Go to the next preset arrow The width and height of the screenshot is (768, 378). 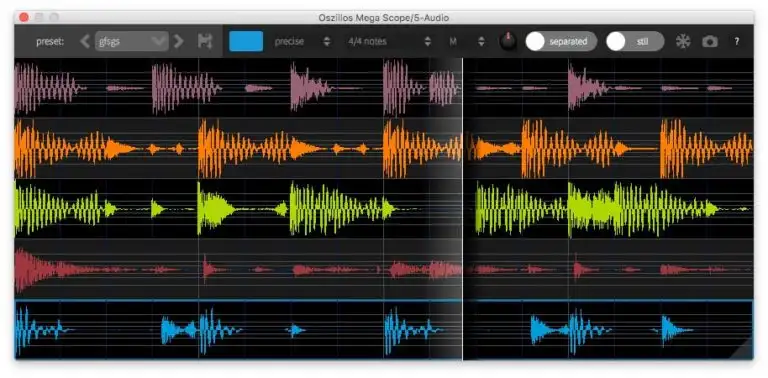pos(179,41)
